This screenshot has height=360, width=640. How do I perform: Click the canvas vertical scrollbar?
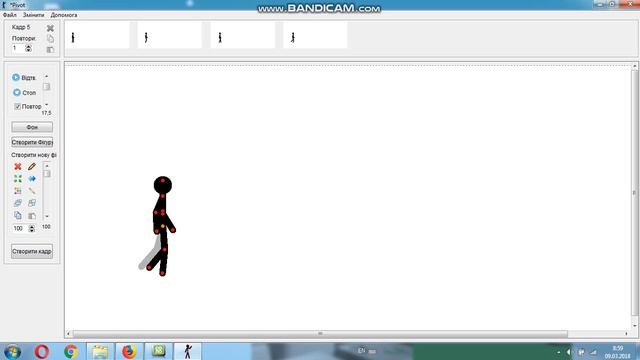point(634,193)
